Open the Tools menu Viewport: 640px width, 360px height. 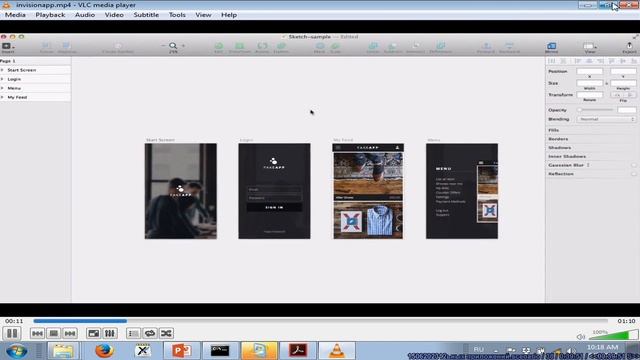177,15
